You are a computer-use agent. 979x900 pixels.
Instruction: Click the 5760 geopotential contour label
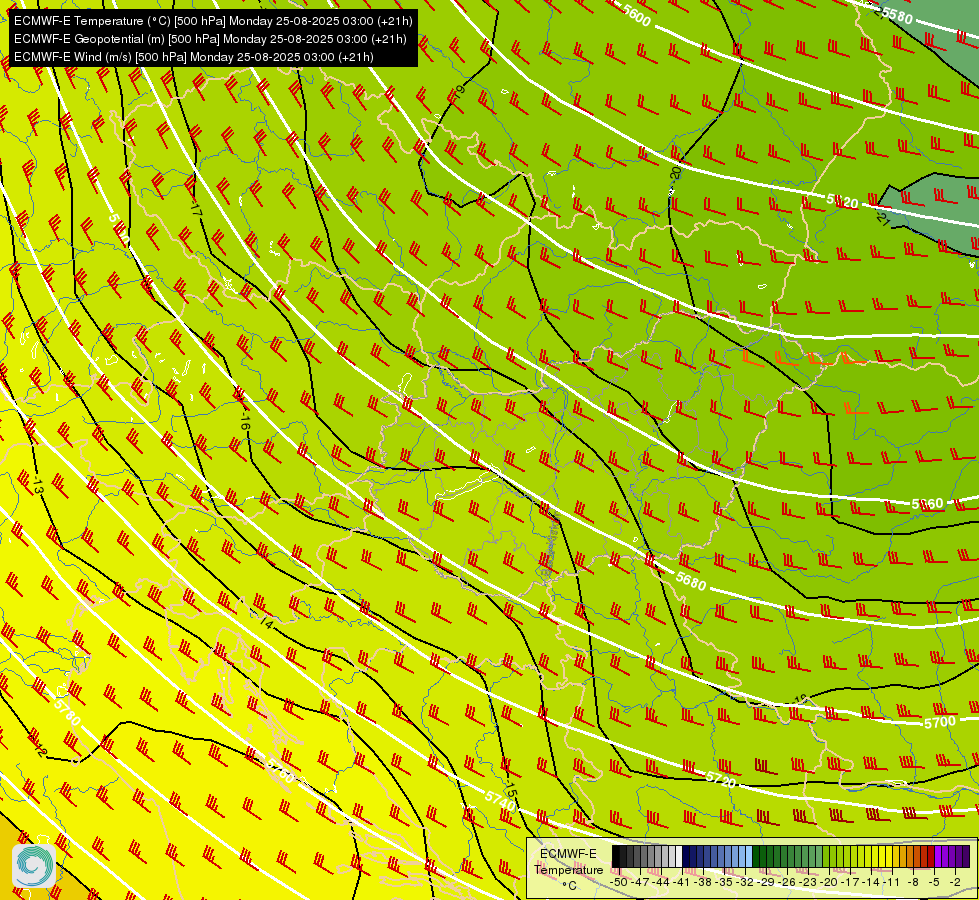279,772
